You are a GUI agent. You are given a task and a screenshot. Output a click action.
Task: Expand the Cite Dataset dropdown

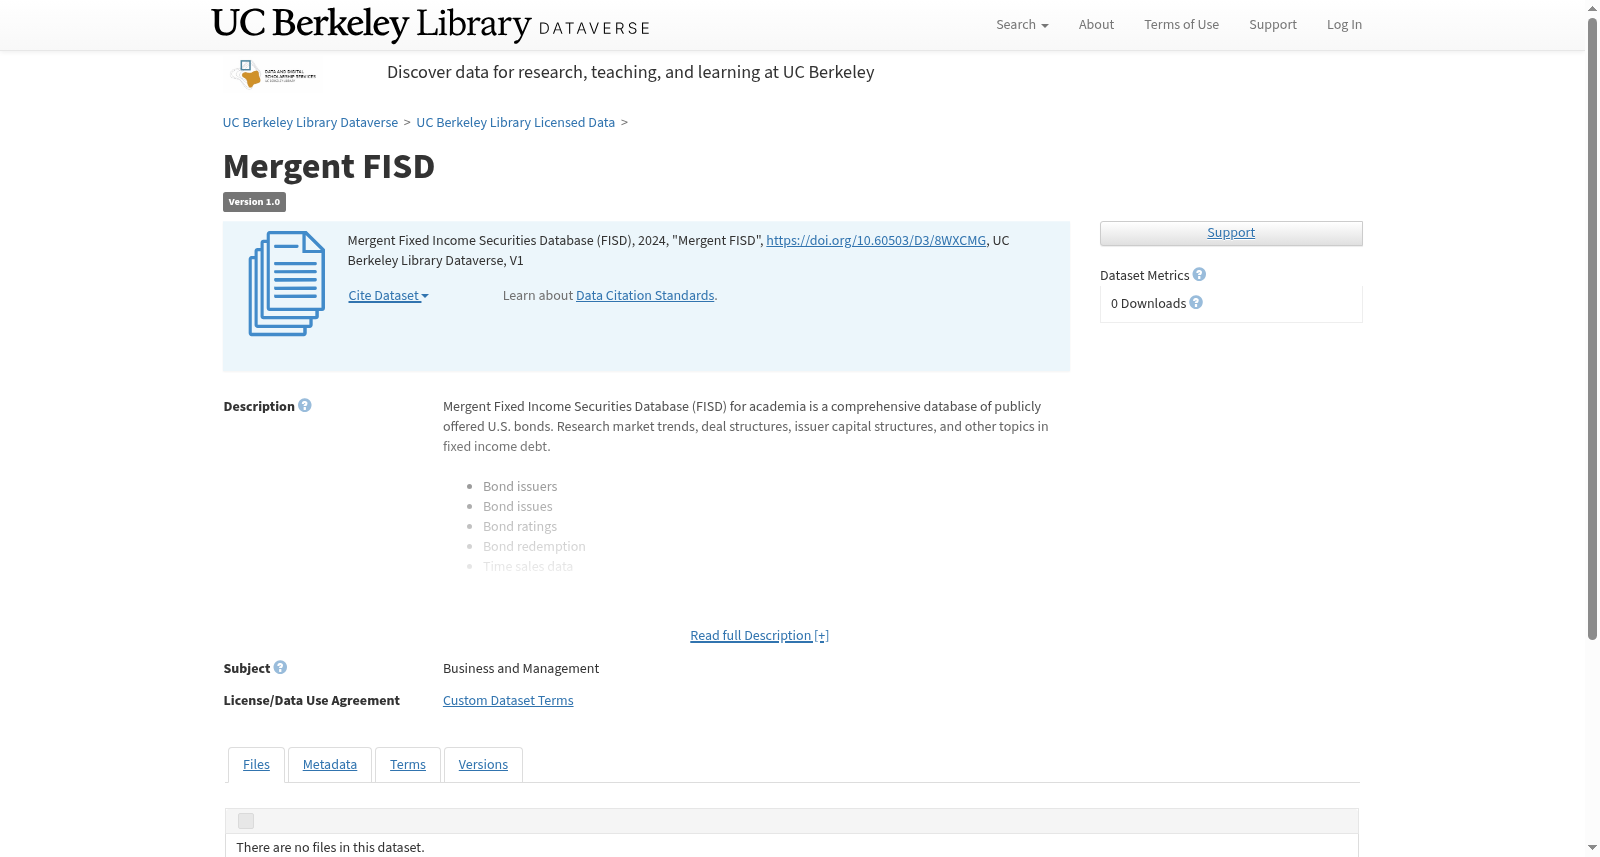coord(388,296)
